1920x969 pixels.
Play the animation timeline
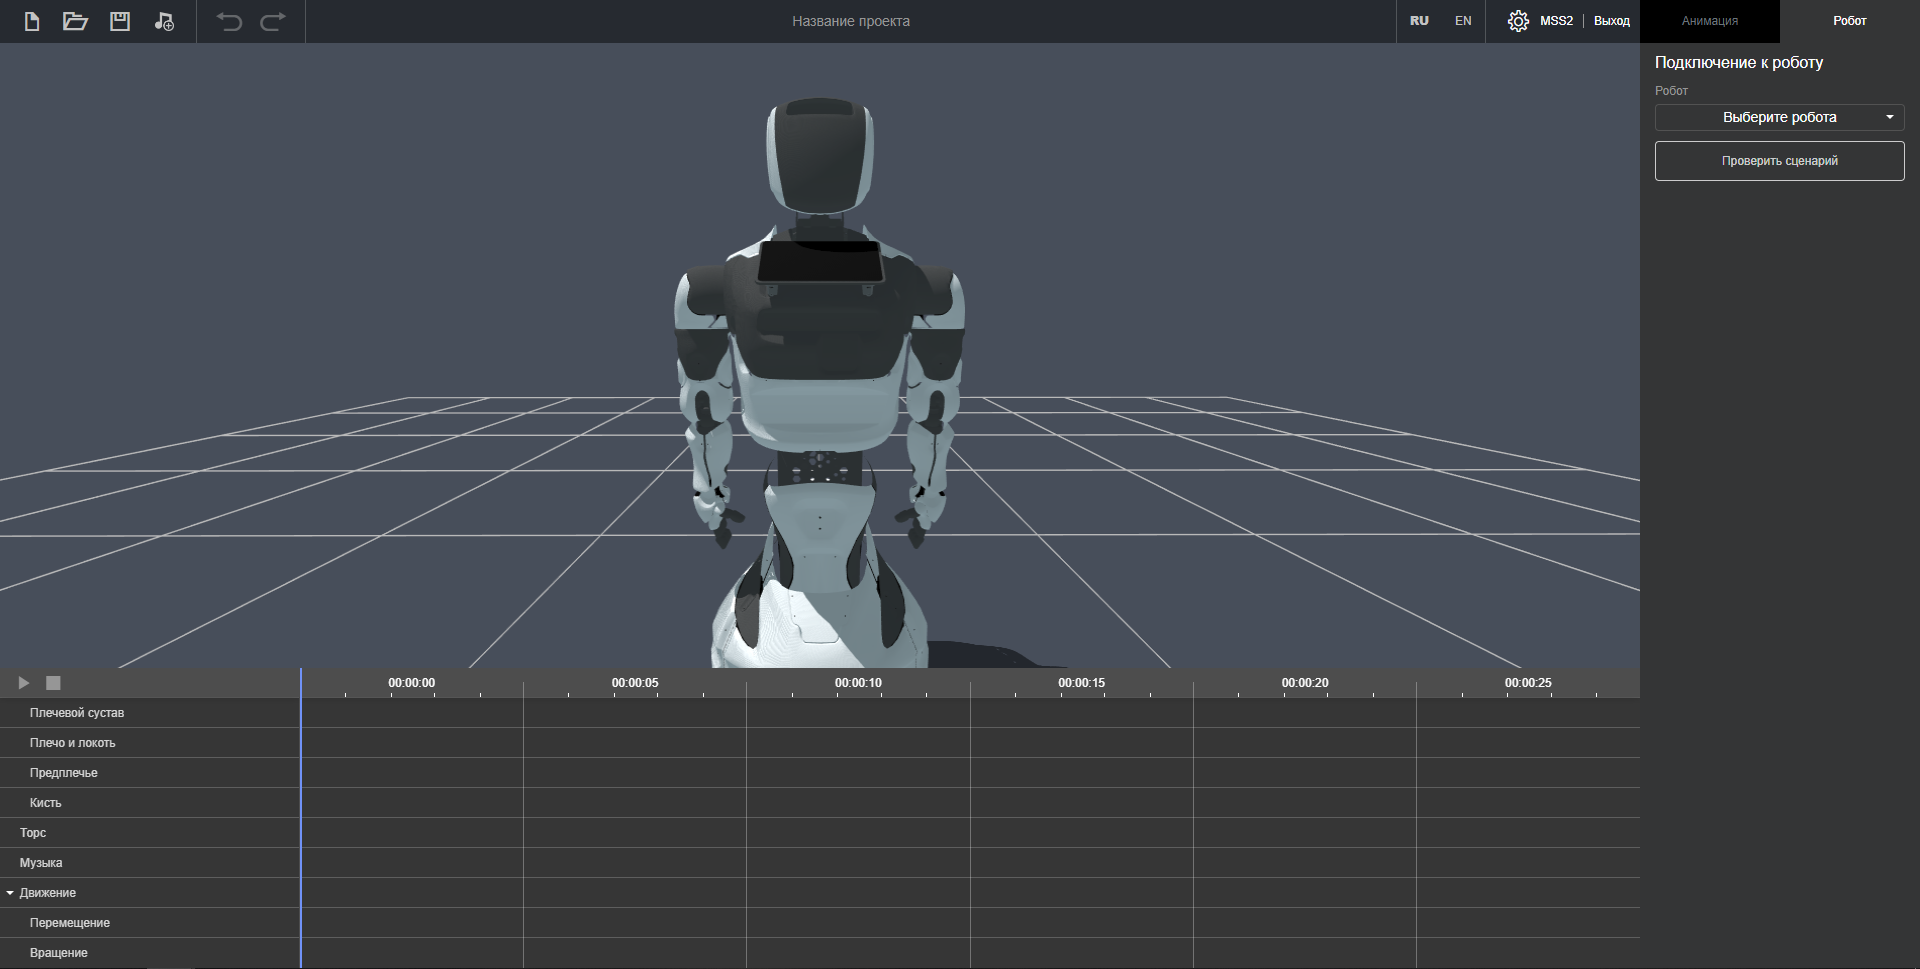click(x=24, y=683)
